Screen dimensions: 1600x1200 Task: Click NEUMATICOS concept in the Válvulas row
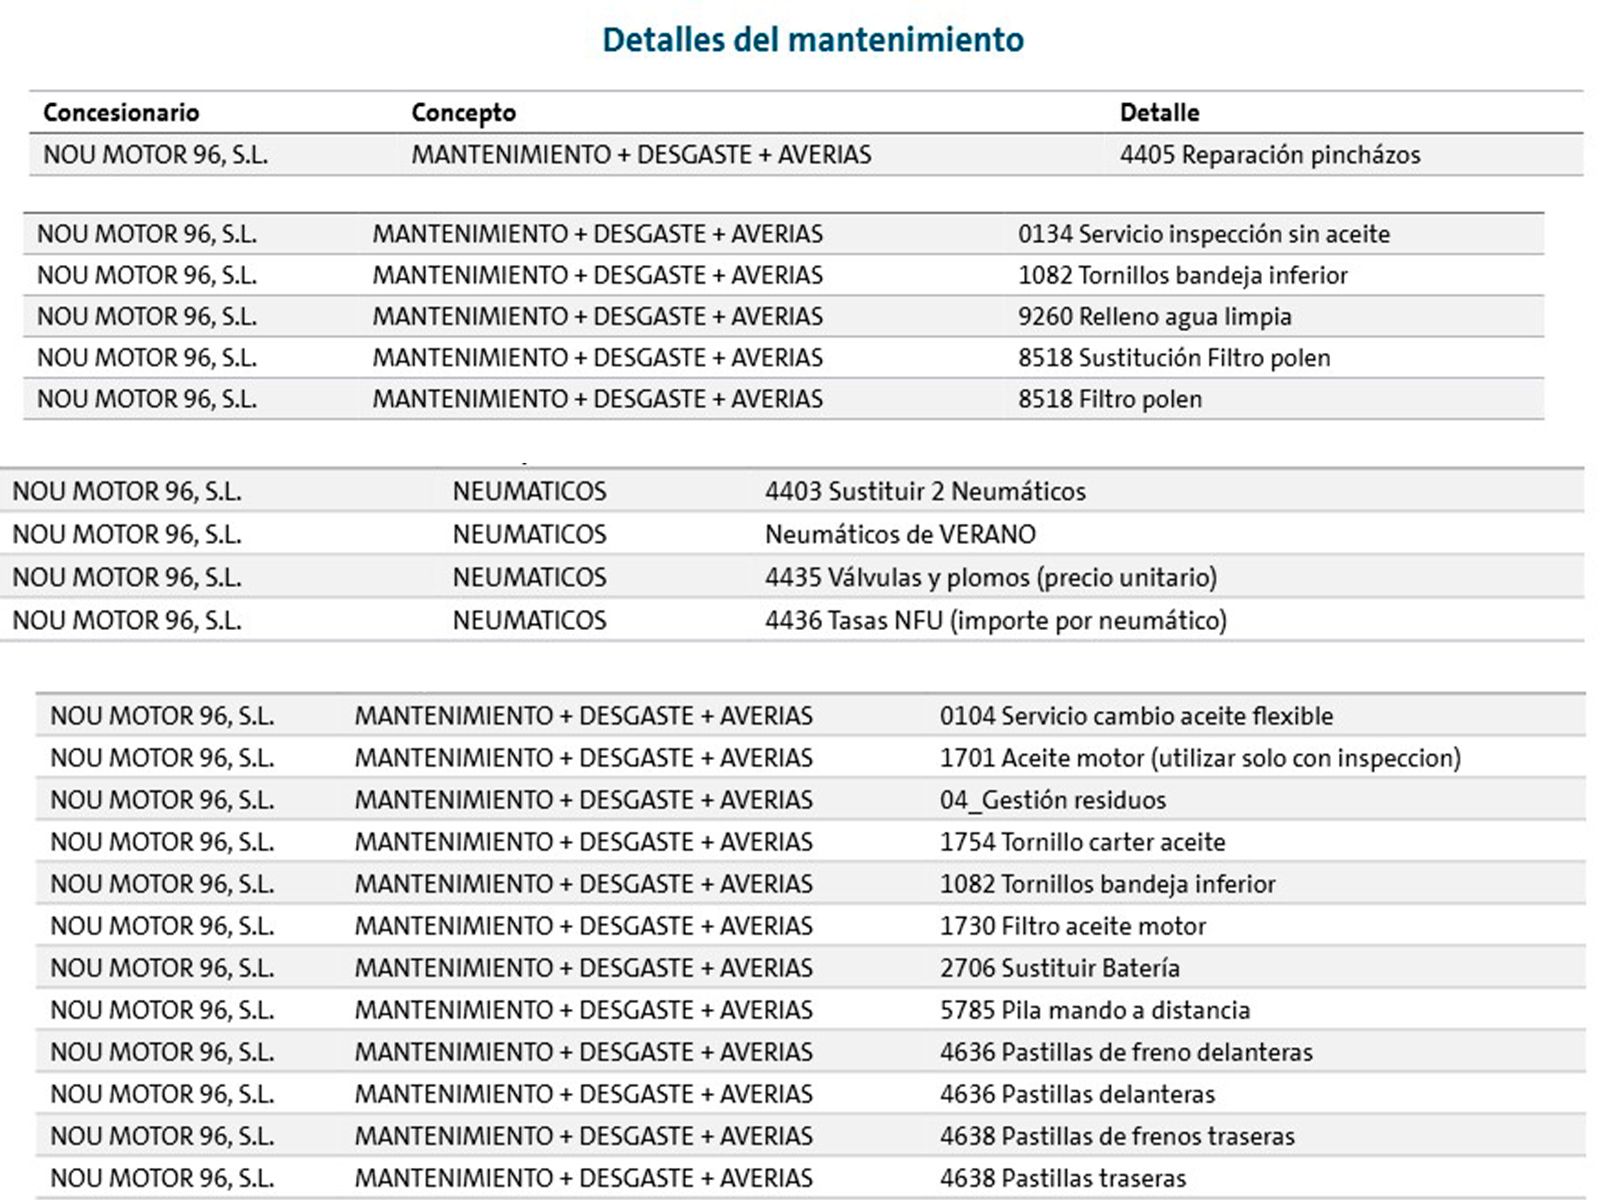click(530, 577)
